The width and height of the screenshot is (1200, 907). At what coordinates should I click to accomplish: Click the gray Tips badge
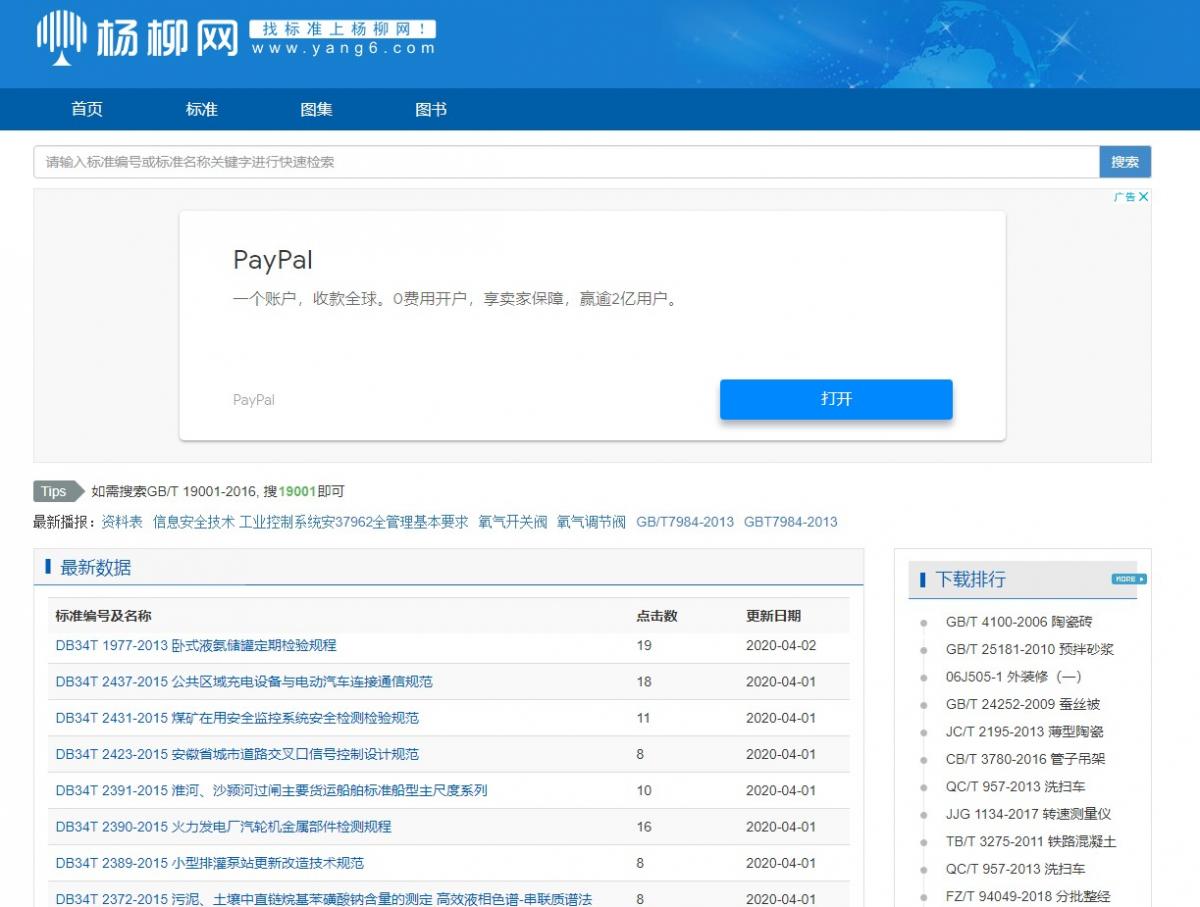click(54, 491)
